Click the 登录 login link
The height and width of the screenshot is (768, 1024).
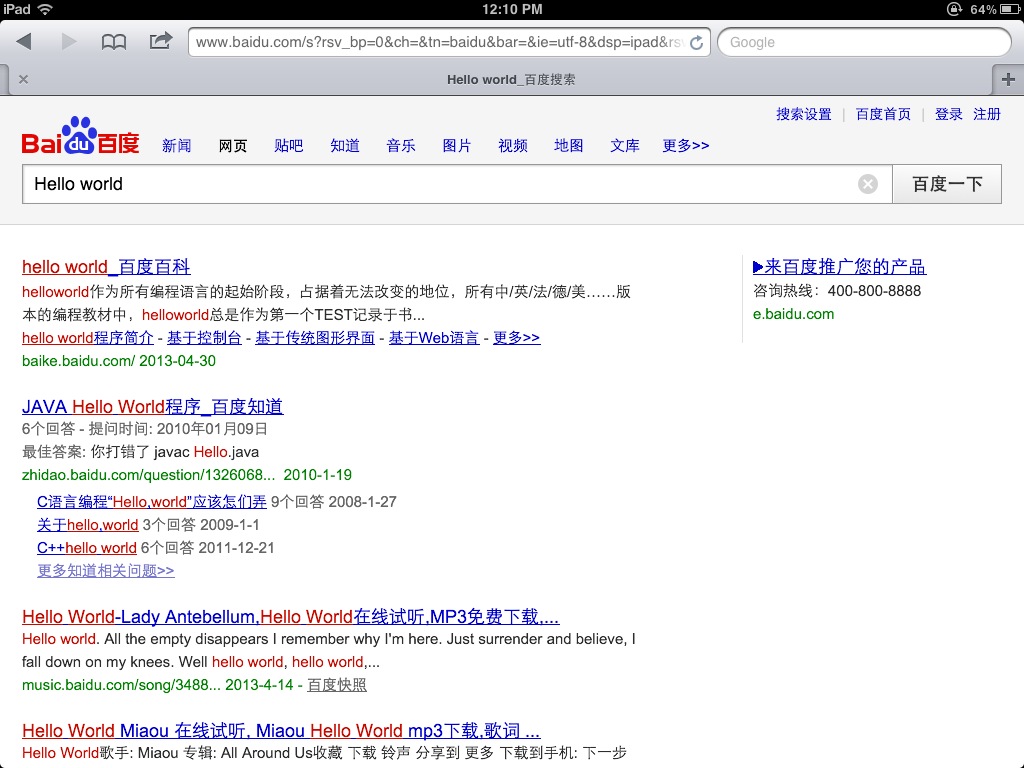pos(948,114)
